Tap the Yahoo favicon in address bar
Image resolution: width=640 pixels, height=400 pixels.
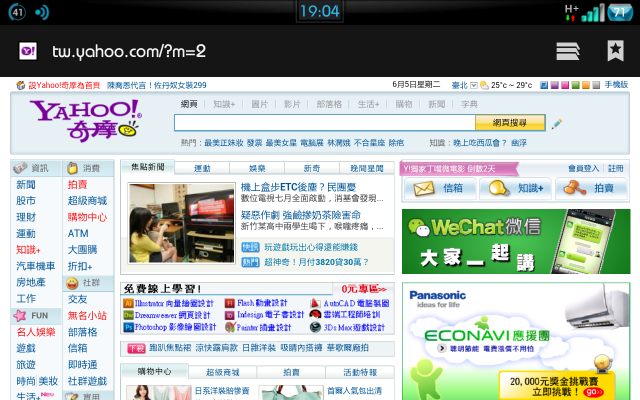(28, 51)
